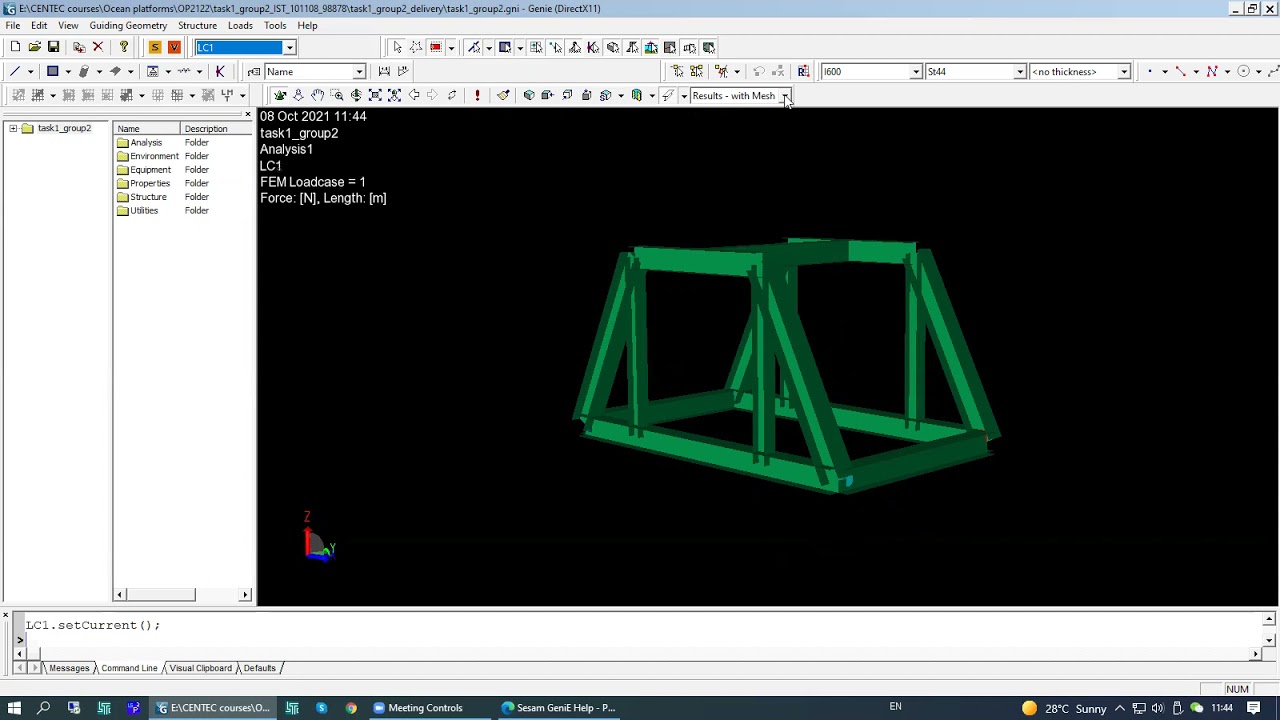
Task: Open the Results - with Mesh dropdown
Action: [785, 95]
